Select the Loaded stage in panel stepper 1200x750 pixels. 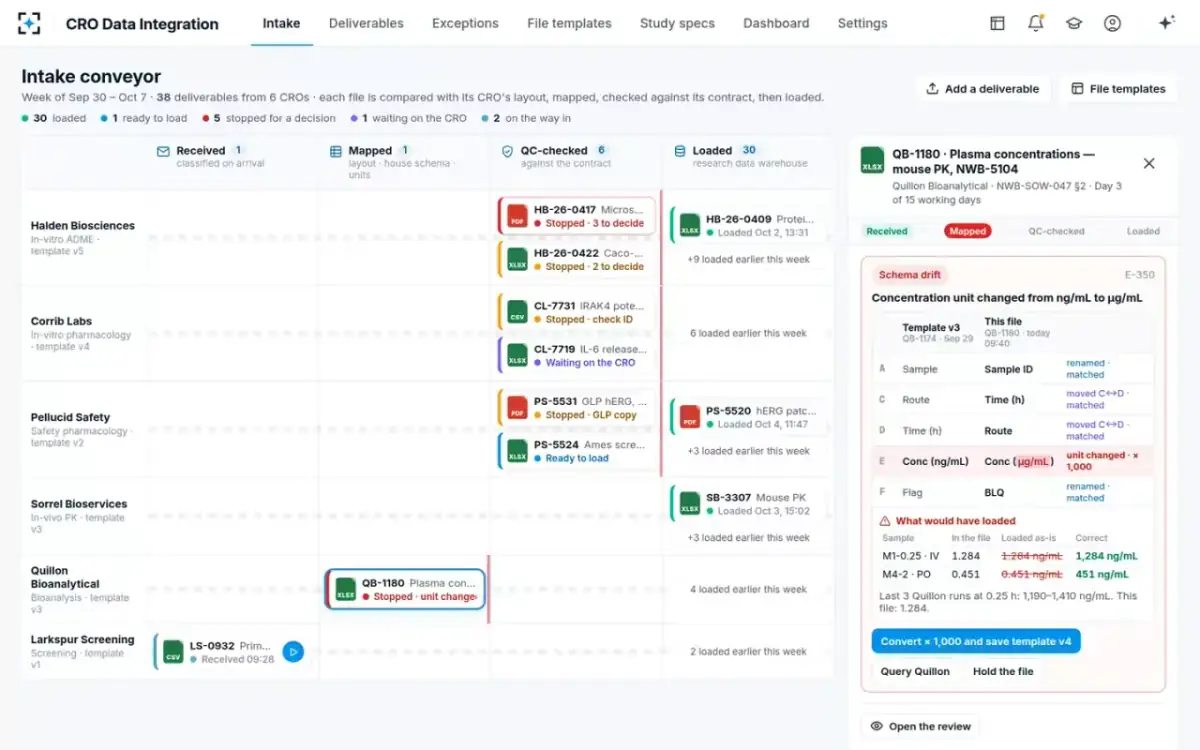[1143, 231]
